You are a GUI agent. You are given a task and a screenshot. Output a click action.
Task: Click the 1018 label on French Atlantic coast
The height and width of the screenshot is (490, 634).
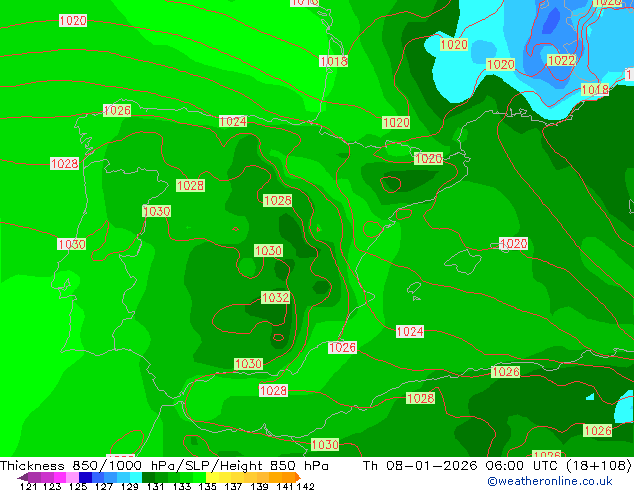point(334,61)
